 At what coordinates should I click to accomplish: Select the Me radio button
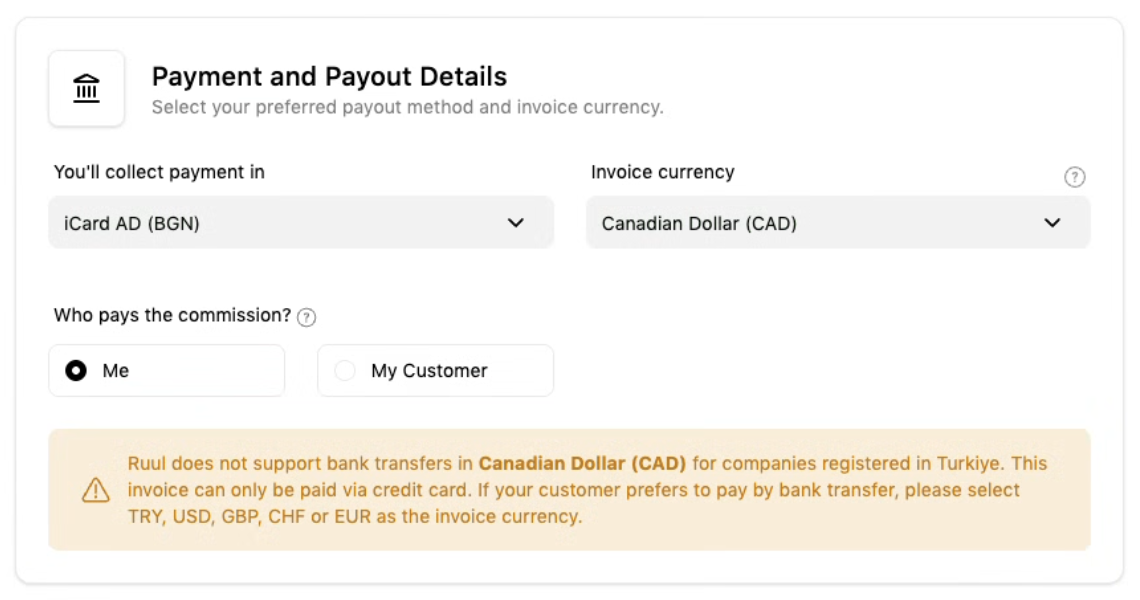click(76, 371)
